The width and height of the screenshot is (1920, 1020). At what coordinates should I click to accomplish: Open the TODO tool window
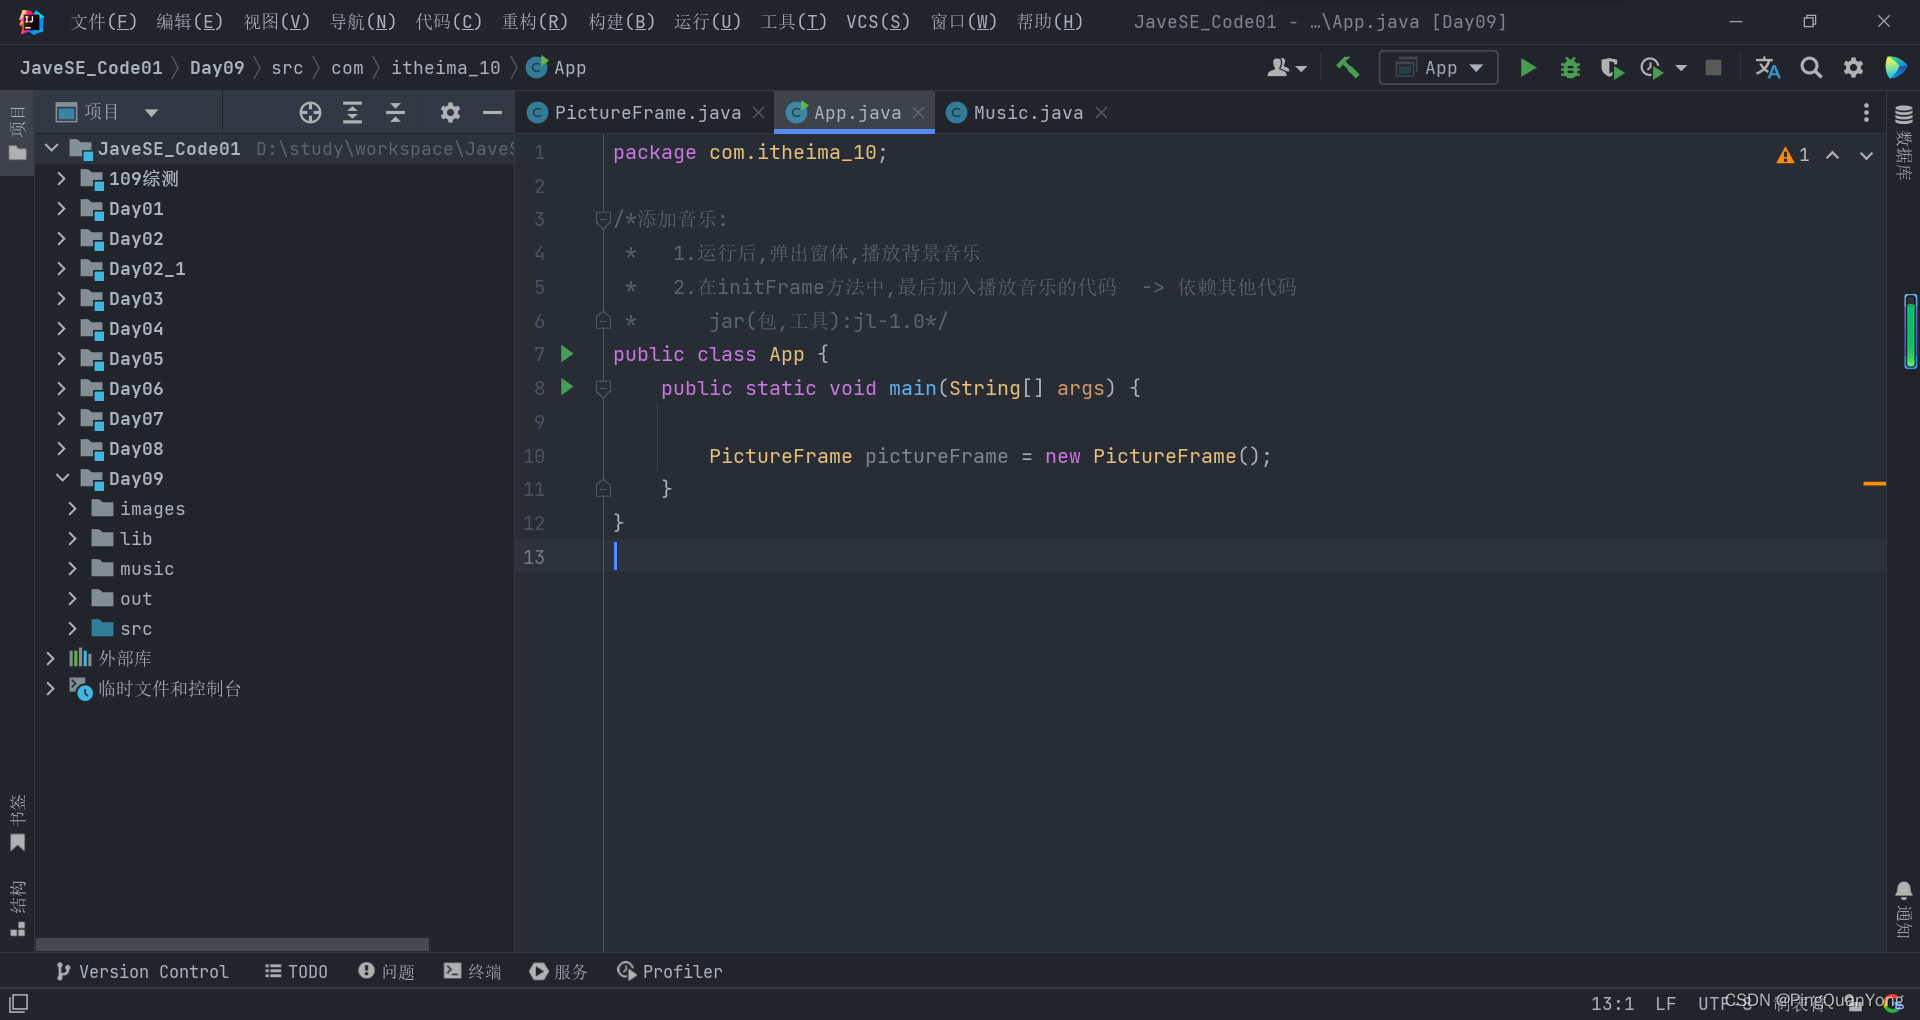click(296, 971)
